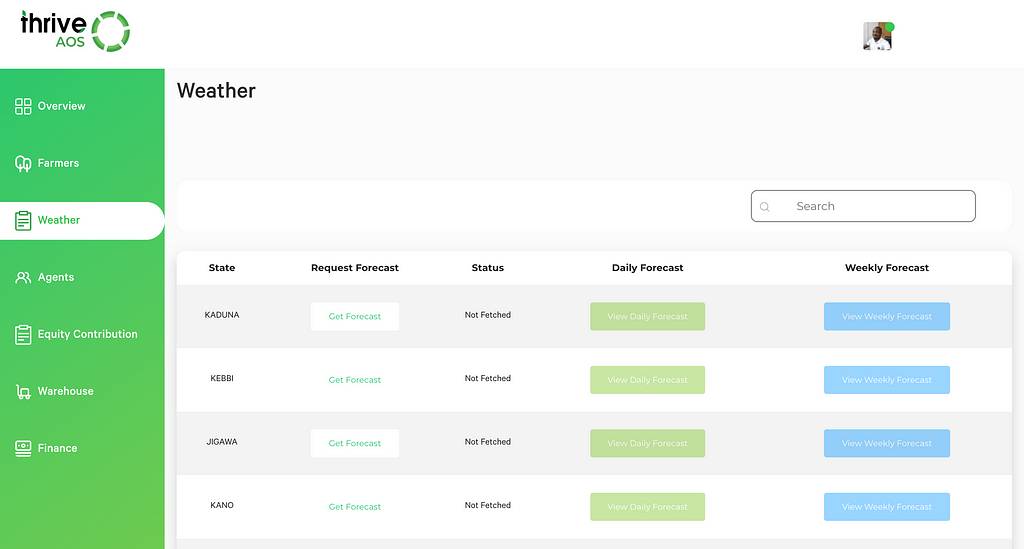Get Forecast for KADUNA
This screenshot has width=1024, height=549.
click(355, 316)
